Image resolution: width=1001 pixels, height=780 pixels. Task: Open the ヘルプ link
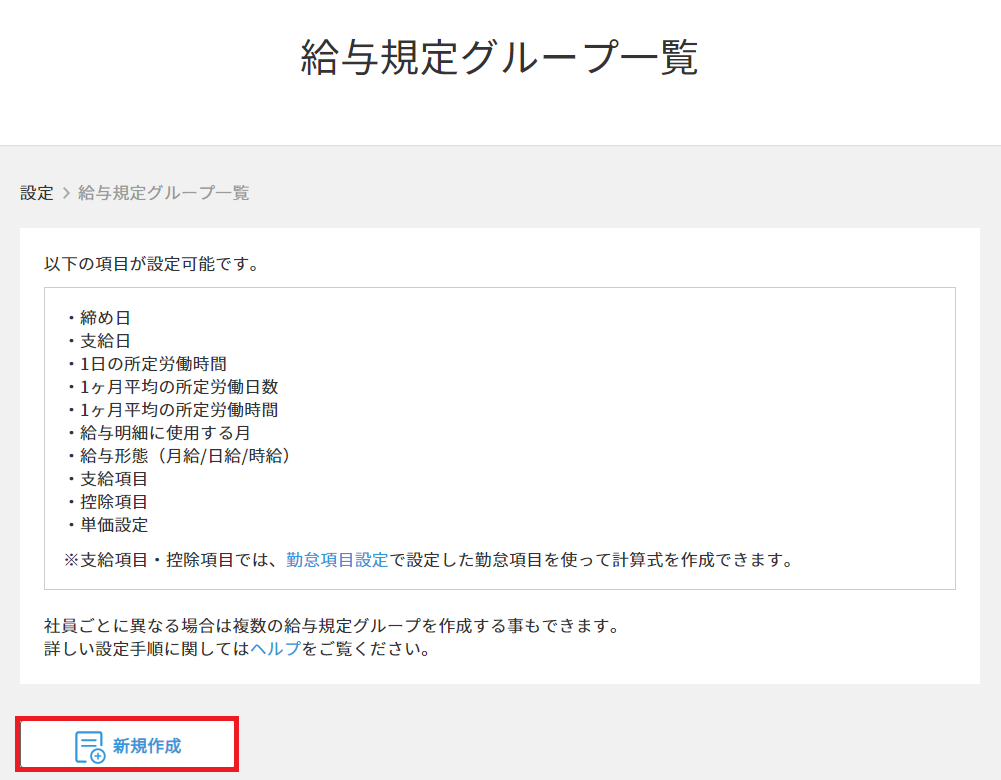pos(275,649)
